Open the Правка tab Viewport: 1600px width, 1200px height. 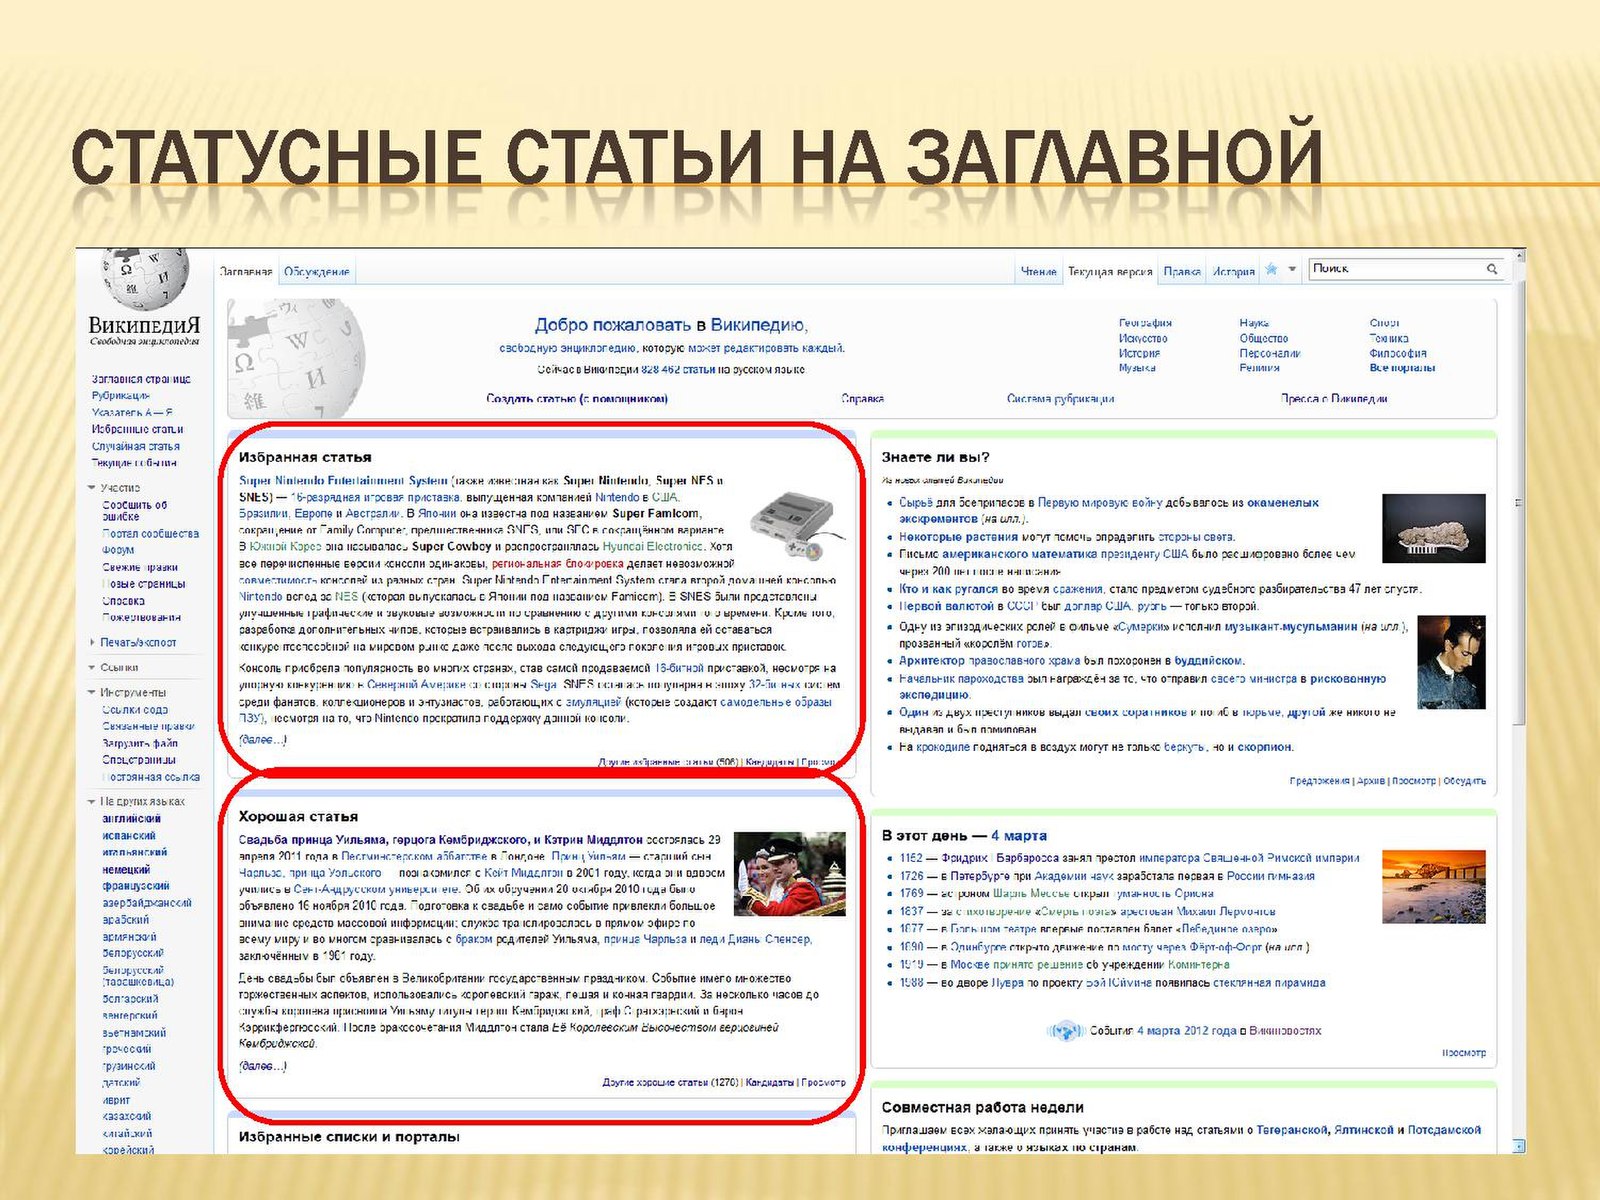point(1182,271)
